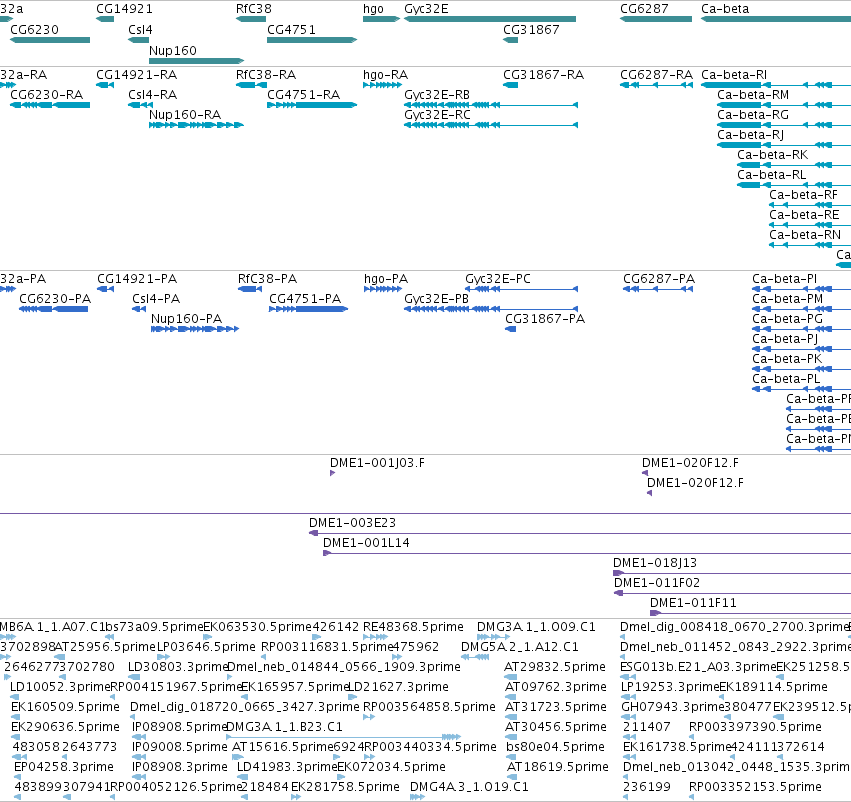Click the EK281758.5prime EST label
The image size is (851, 802).
(345, 786)
